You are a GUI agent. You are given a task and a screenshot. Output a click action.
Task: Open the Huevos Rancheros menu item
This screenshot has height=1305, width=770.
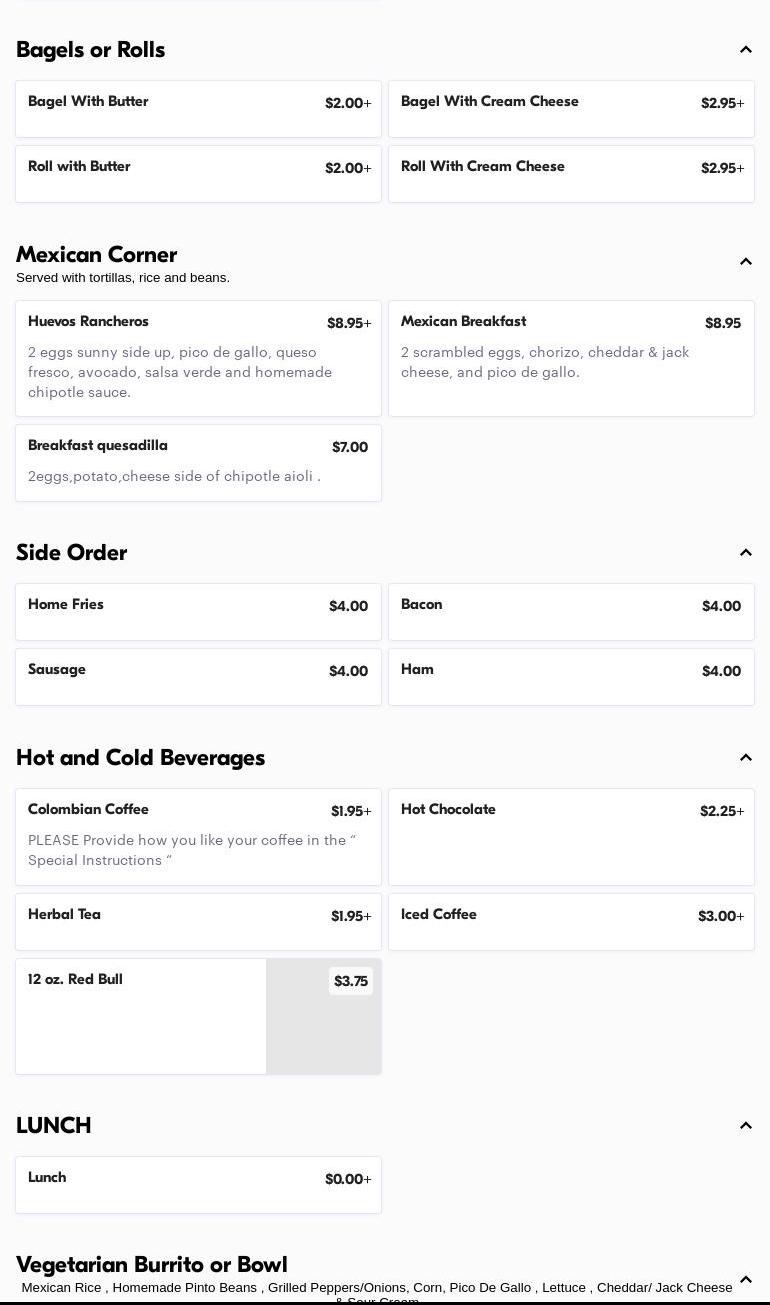pos(198,358)
